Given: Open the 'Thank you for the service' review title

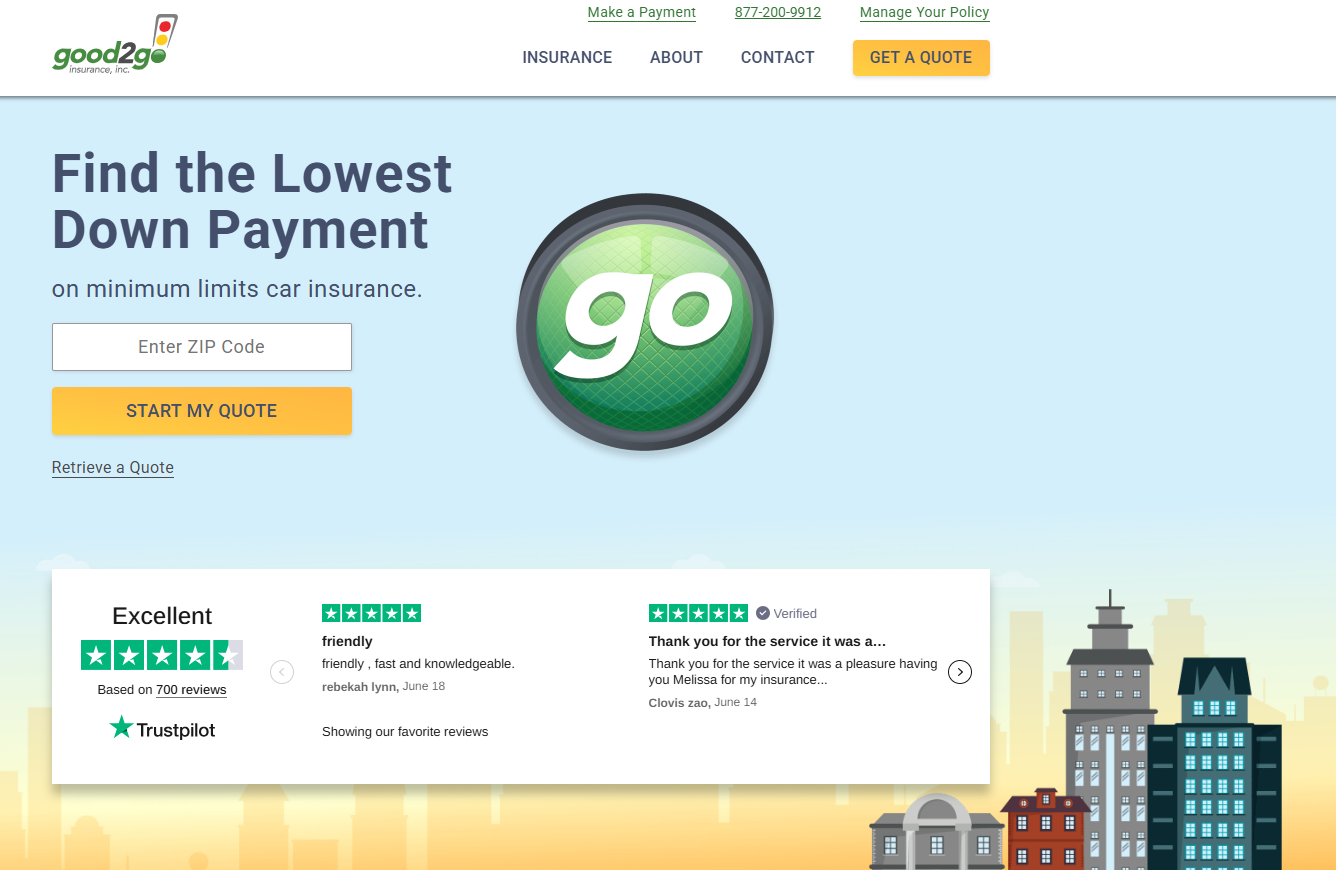Looking at the screenshot, I should tap(767, 642).
